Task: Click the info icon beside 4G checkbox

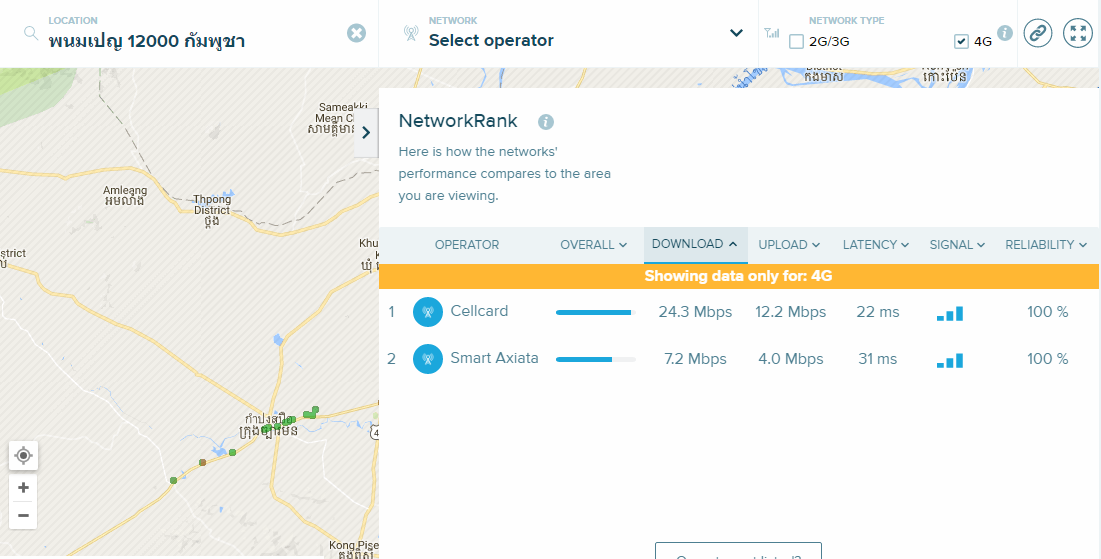Action: tap(1005, 33)
